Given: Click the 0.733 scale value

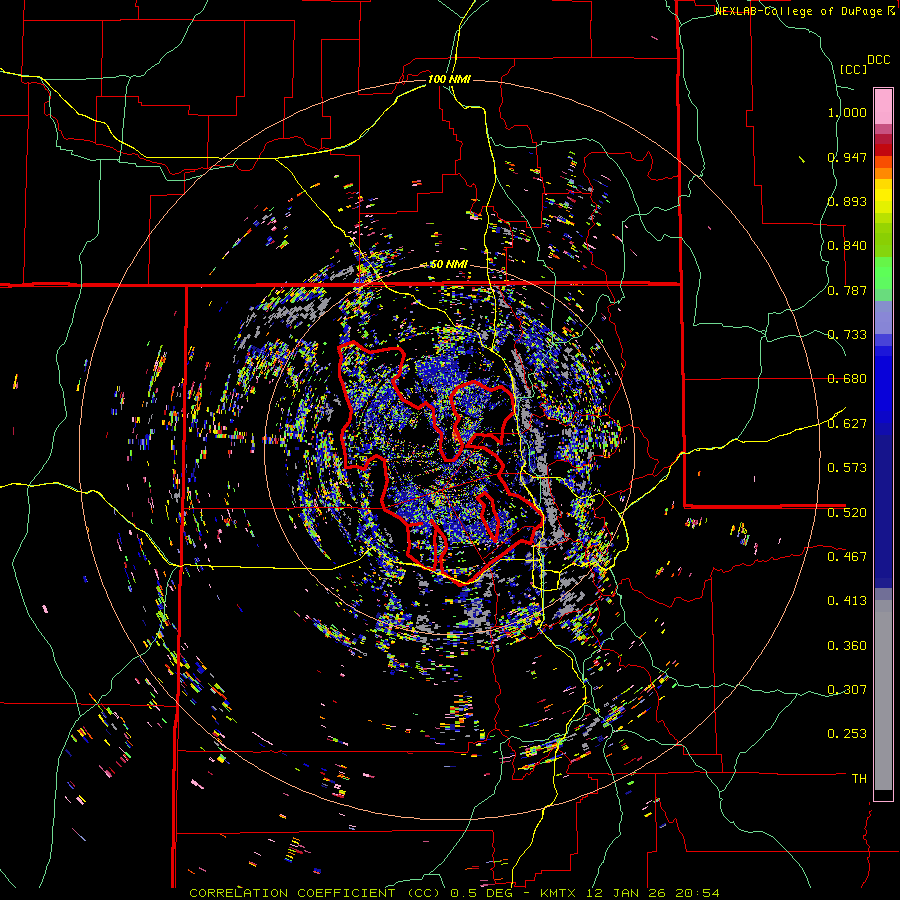Looking at the screenshot, I should click(x=847, y=335).
